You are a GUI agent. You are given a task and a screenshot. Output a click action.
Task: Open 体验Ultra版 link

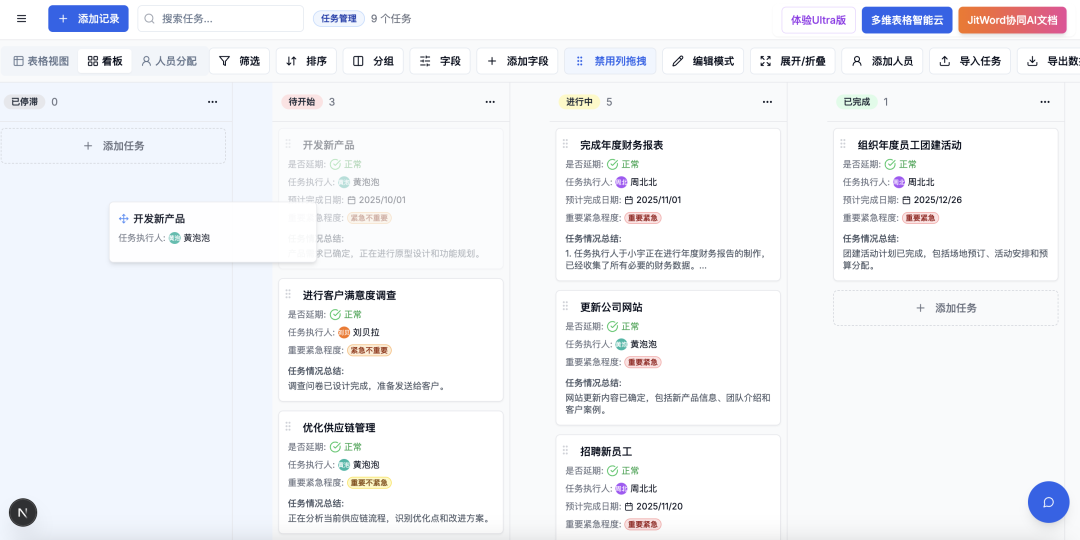tap(818, 20)
